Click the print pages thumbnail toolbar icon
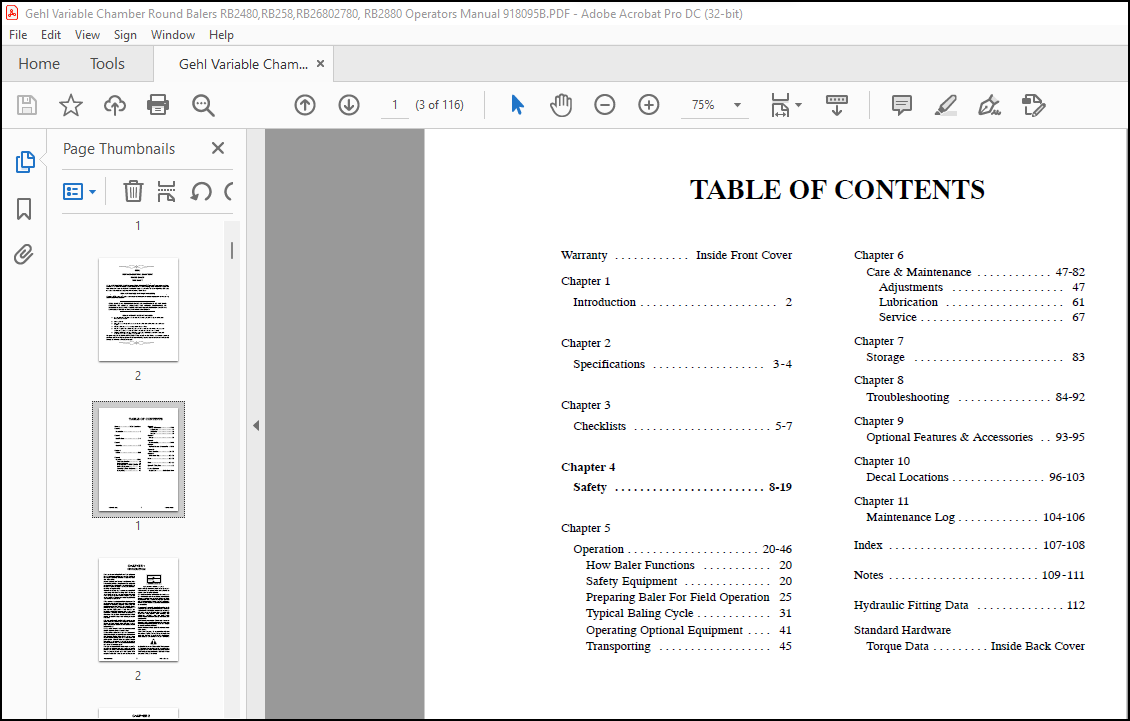Screen dimensions: 1130x721 (166, 191)
